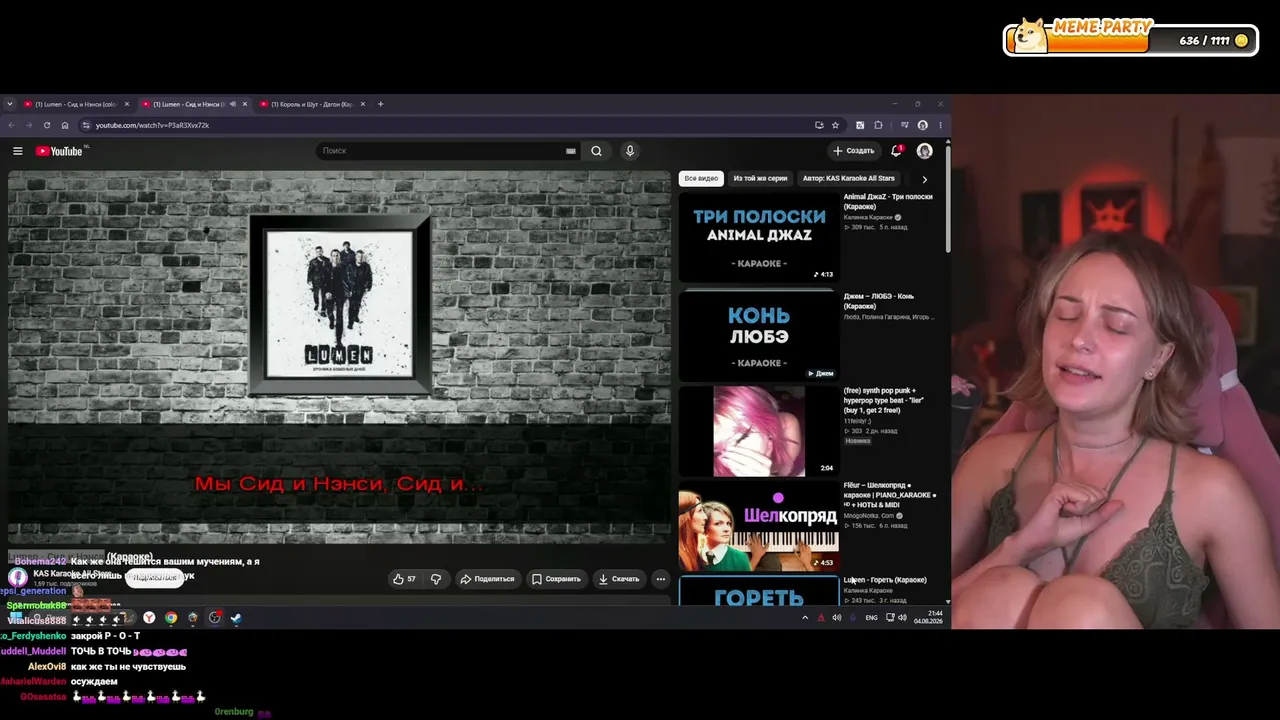Viewport: 1280px width, 720px height.
Task: Open the browser home page
Action: 65,125
